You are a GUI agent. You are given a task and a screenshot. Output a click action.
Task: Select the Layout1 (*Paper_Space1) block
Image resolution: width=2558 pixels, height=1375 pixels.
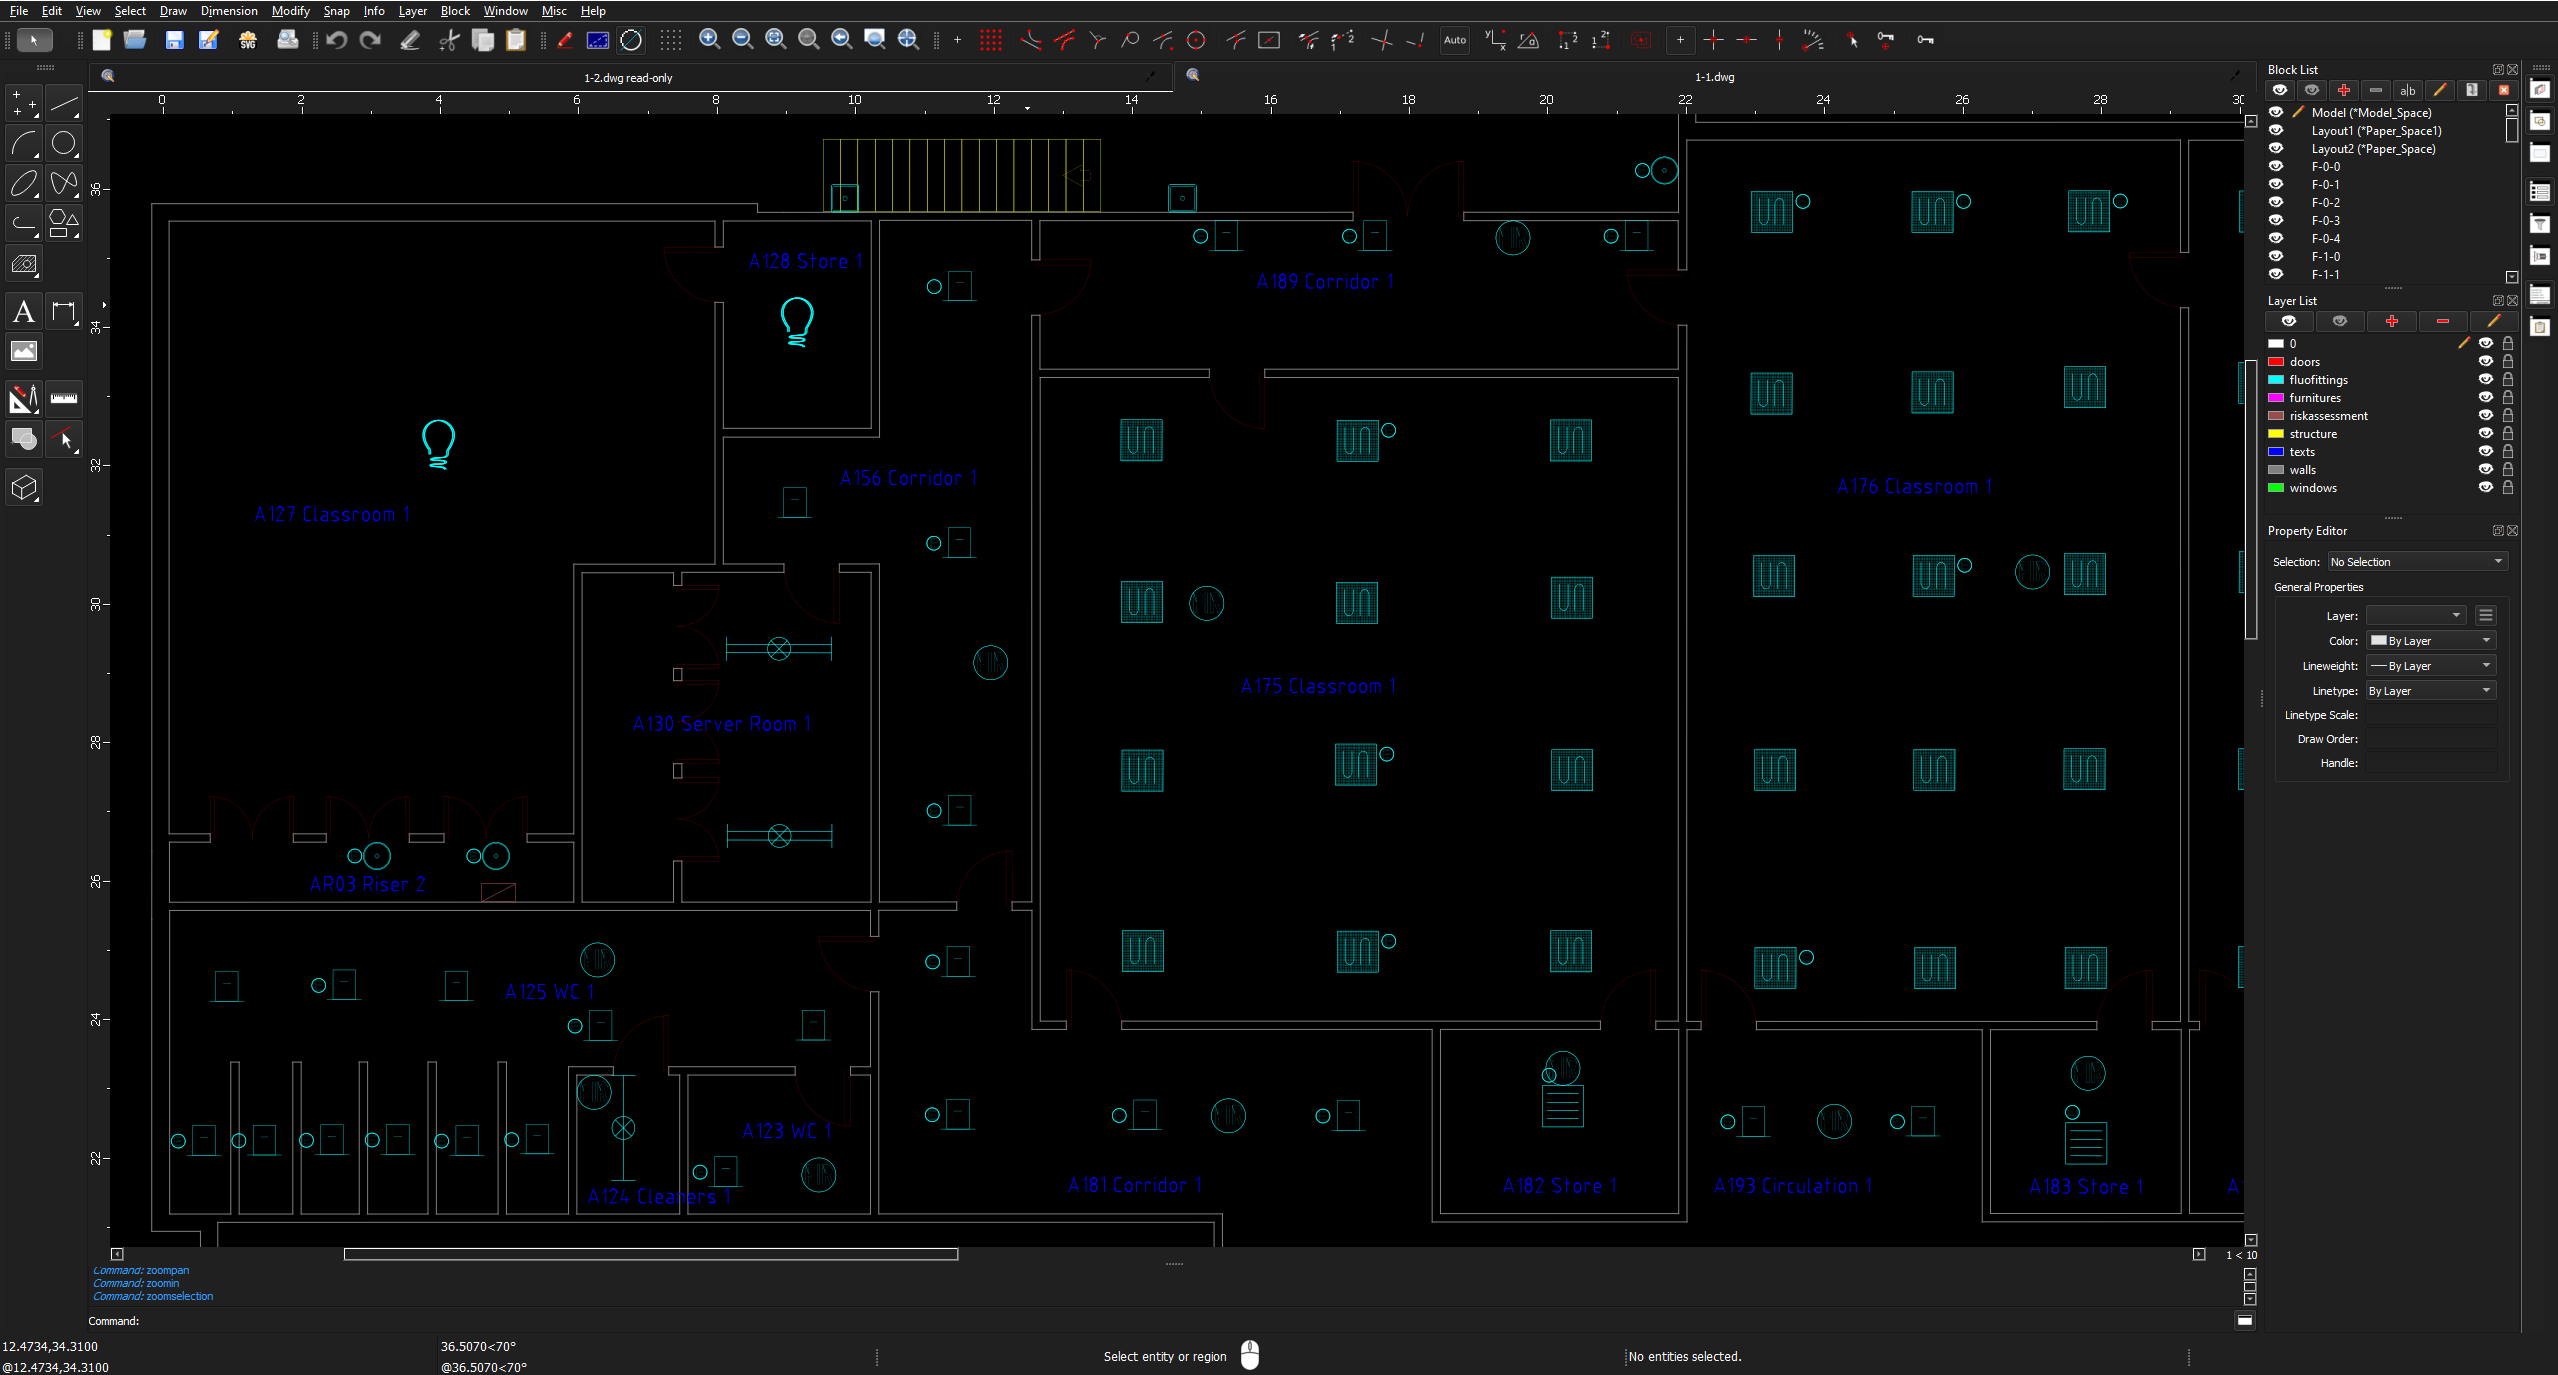(x=2376, y=131)
